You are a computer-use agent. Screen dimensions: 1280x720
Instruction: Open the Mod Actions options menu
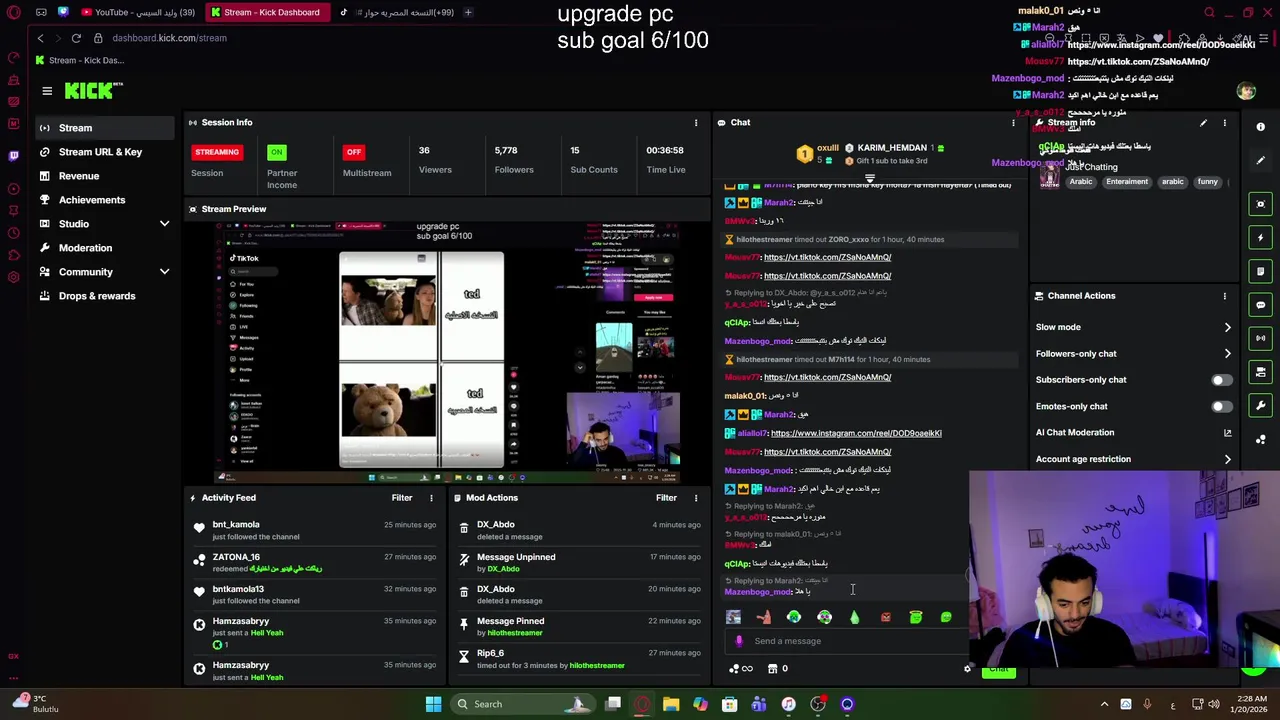click(696, 498)
